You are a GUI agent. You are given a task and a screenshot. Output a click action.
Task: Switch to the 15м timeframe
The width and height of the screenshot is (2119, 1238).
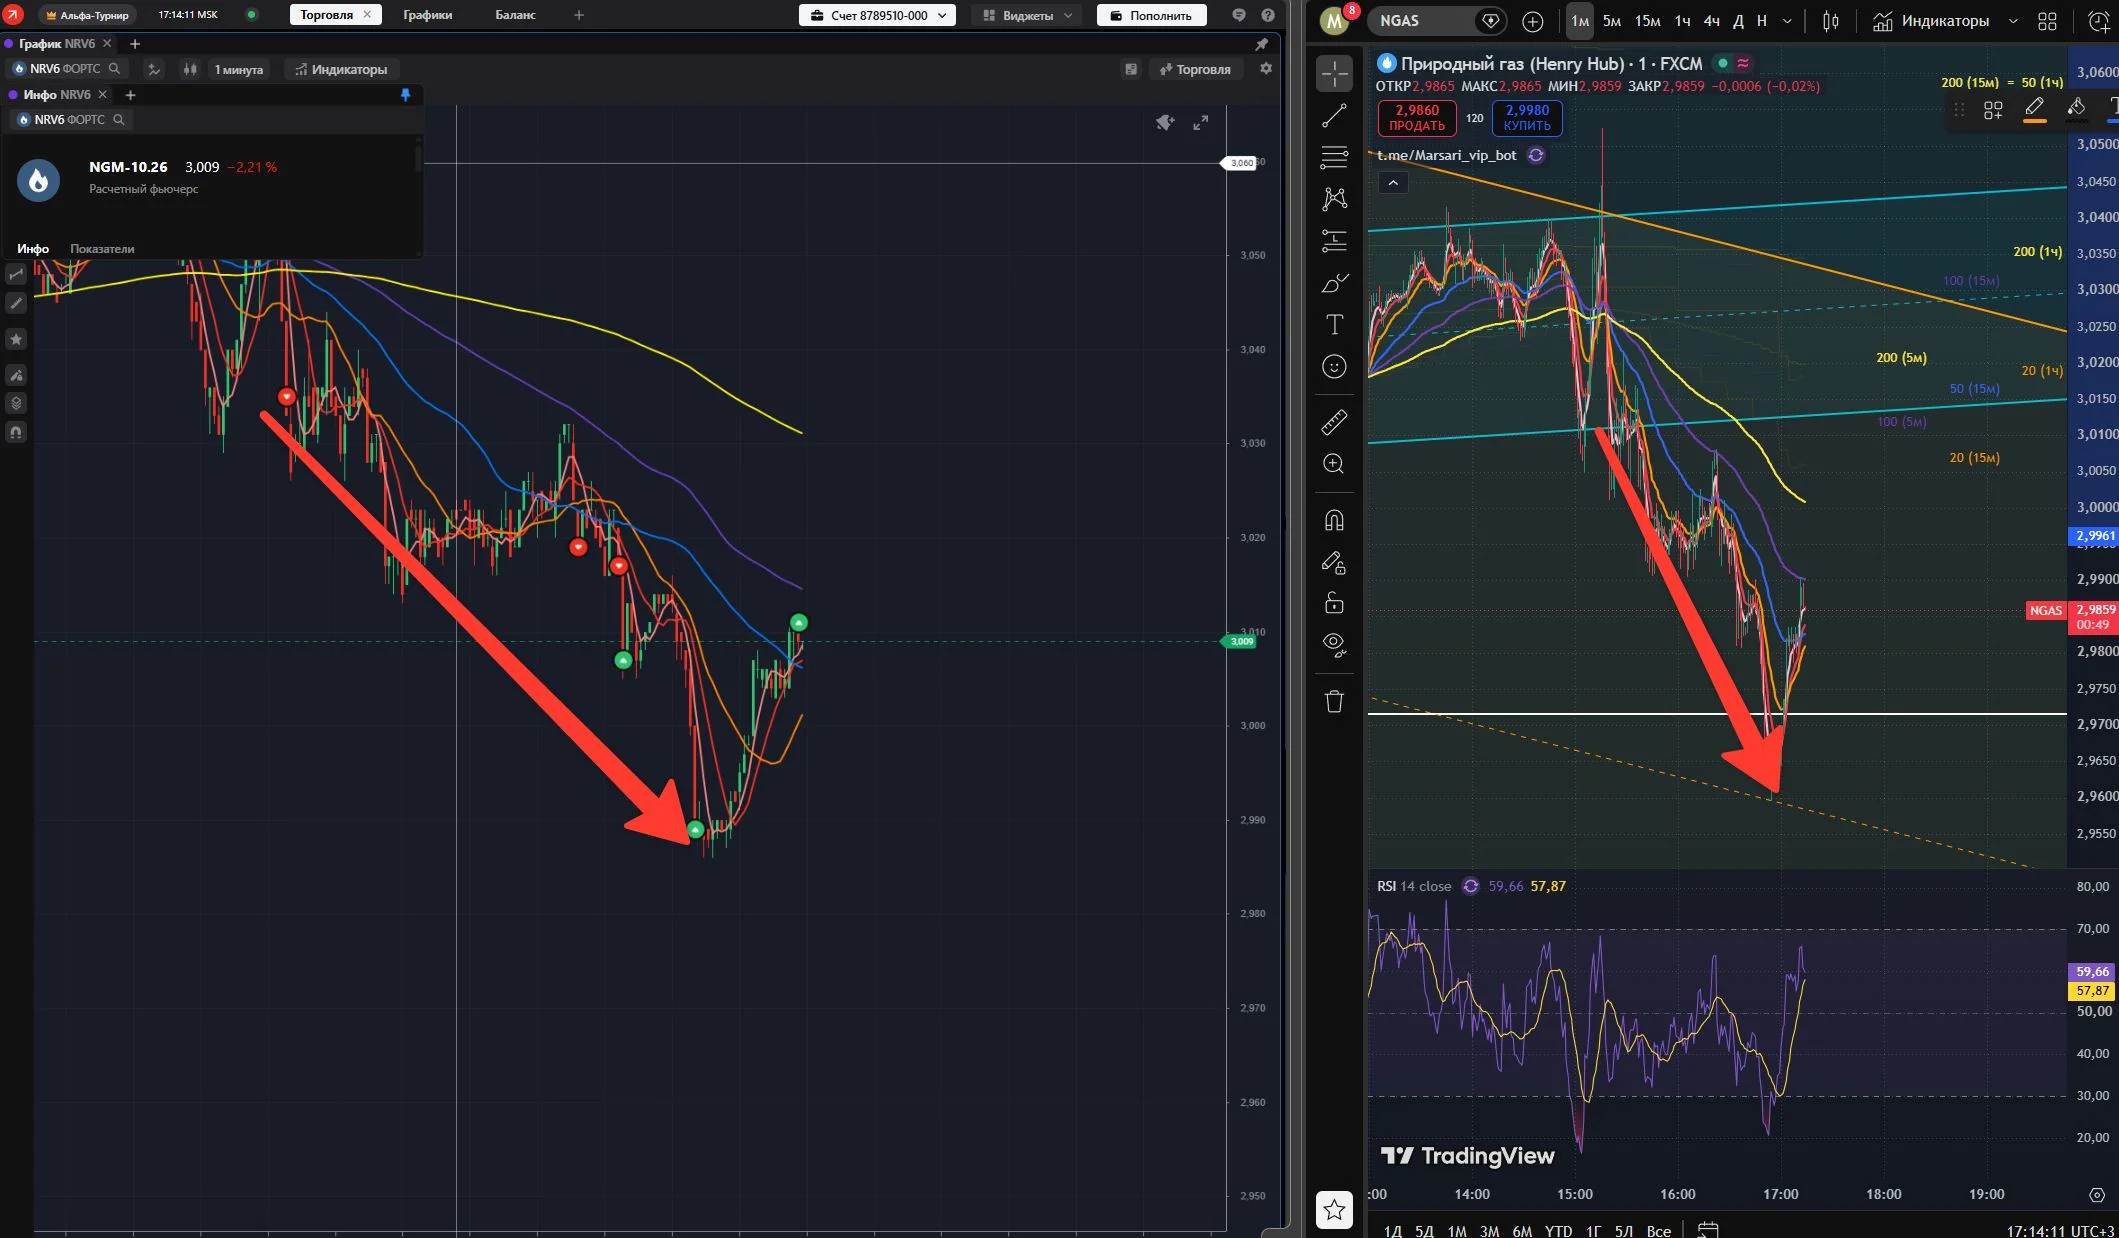tap(1648, 21)
